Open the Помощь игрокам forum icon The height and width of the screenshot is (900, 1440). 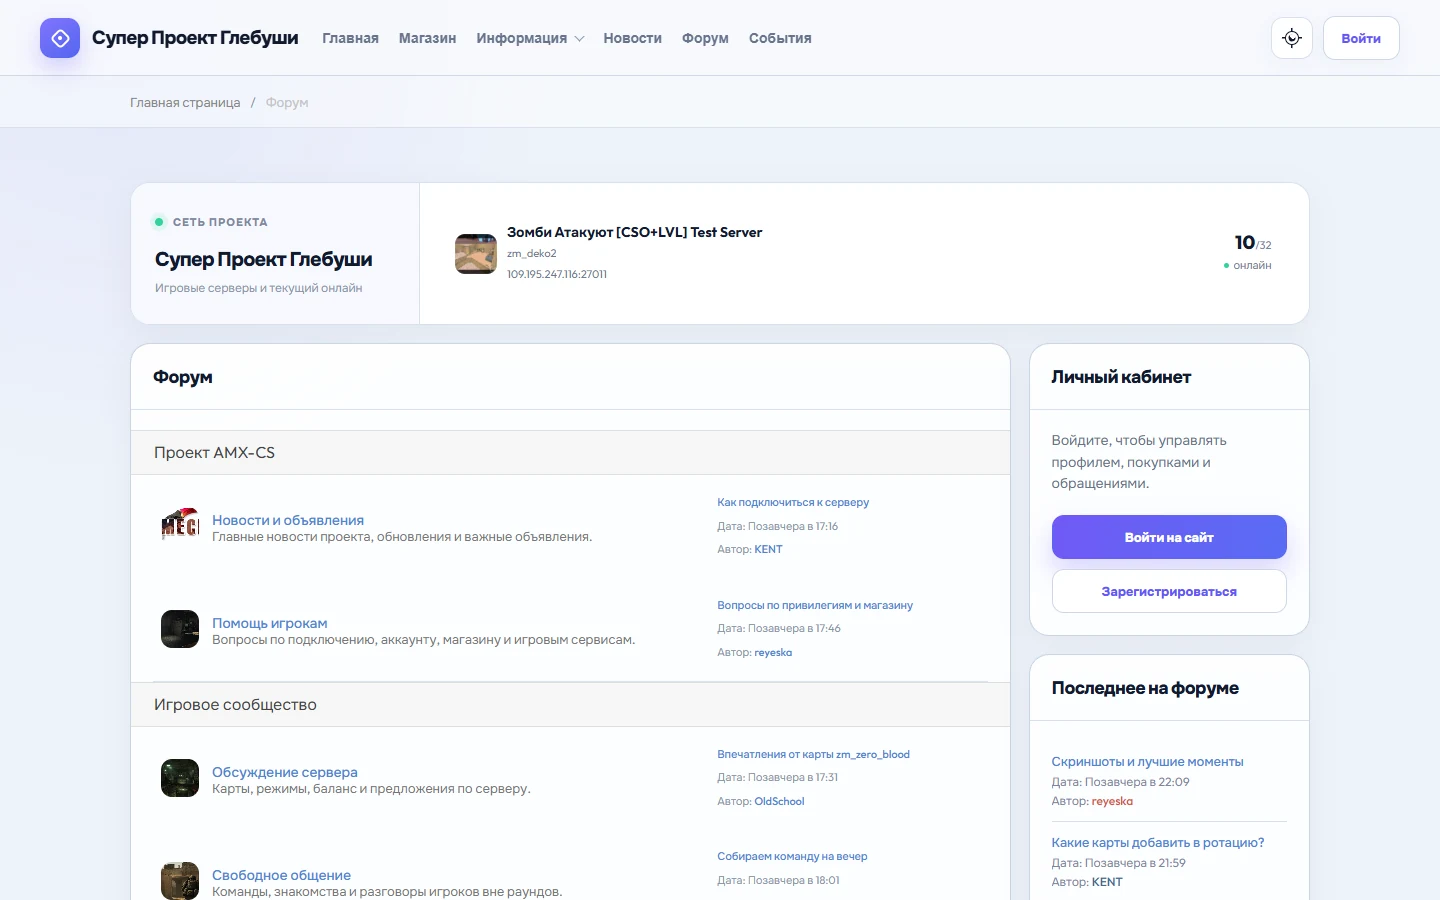(180, 629)
